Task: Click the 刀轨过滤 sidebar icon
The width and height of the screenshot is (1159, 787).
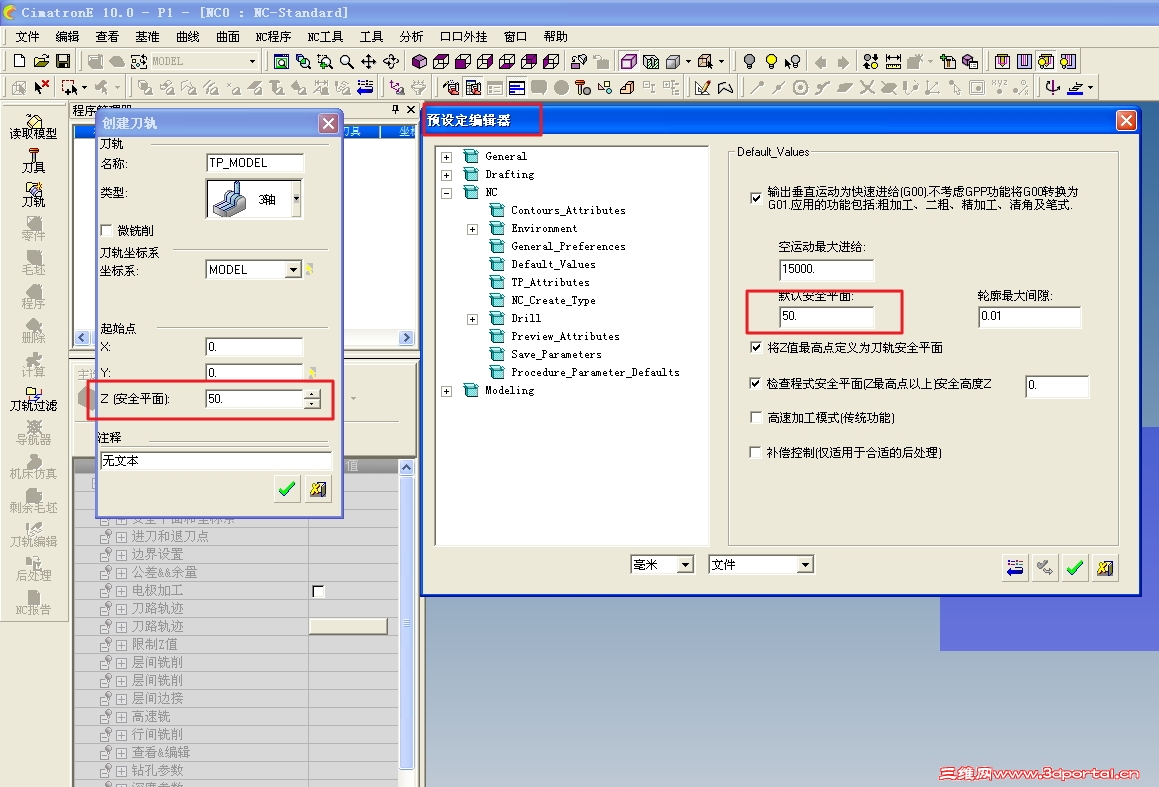Action: 33,398
